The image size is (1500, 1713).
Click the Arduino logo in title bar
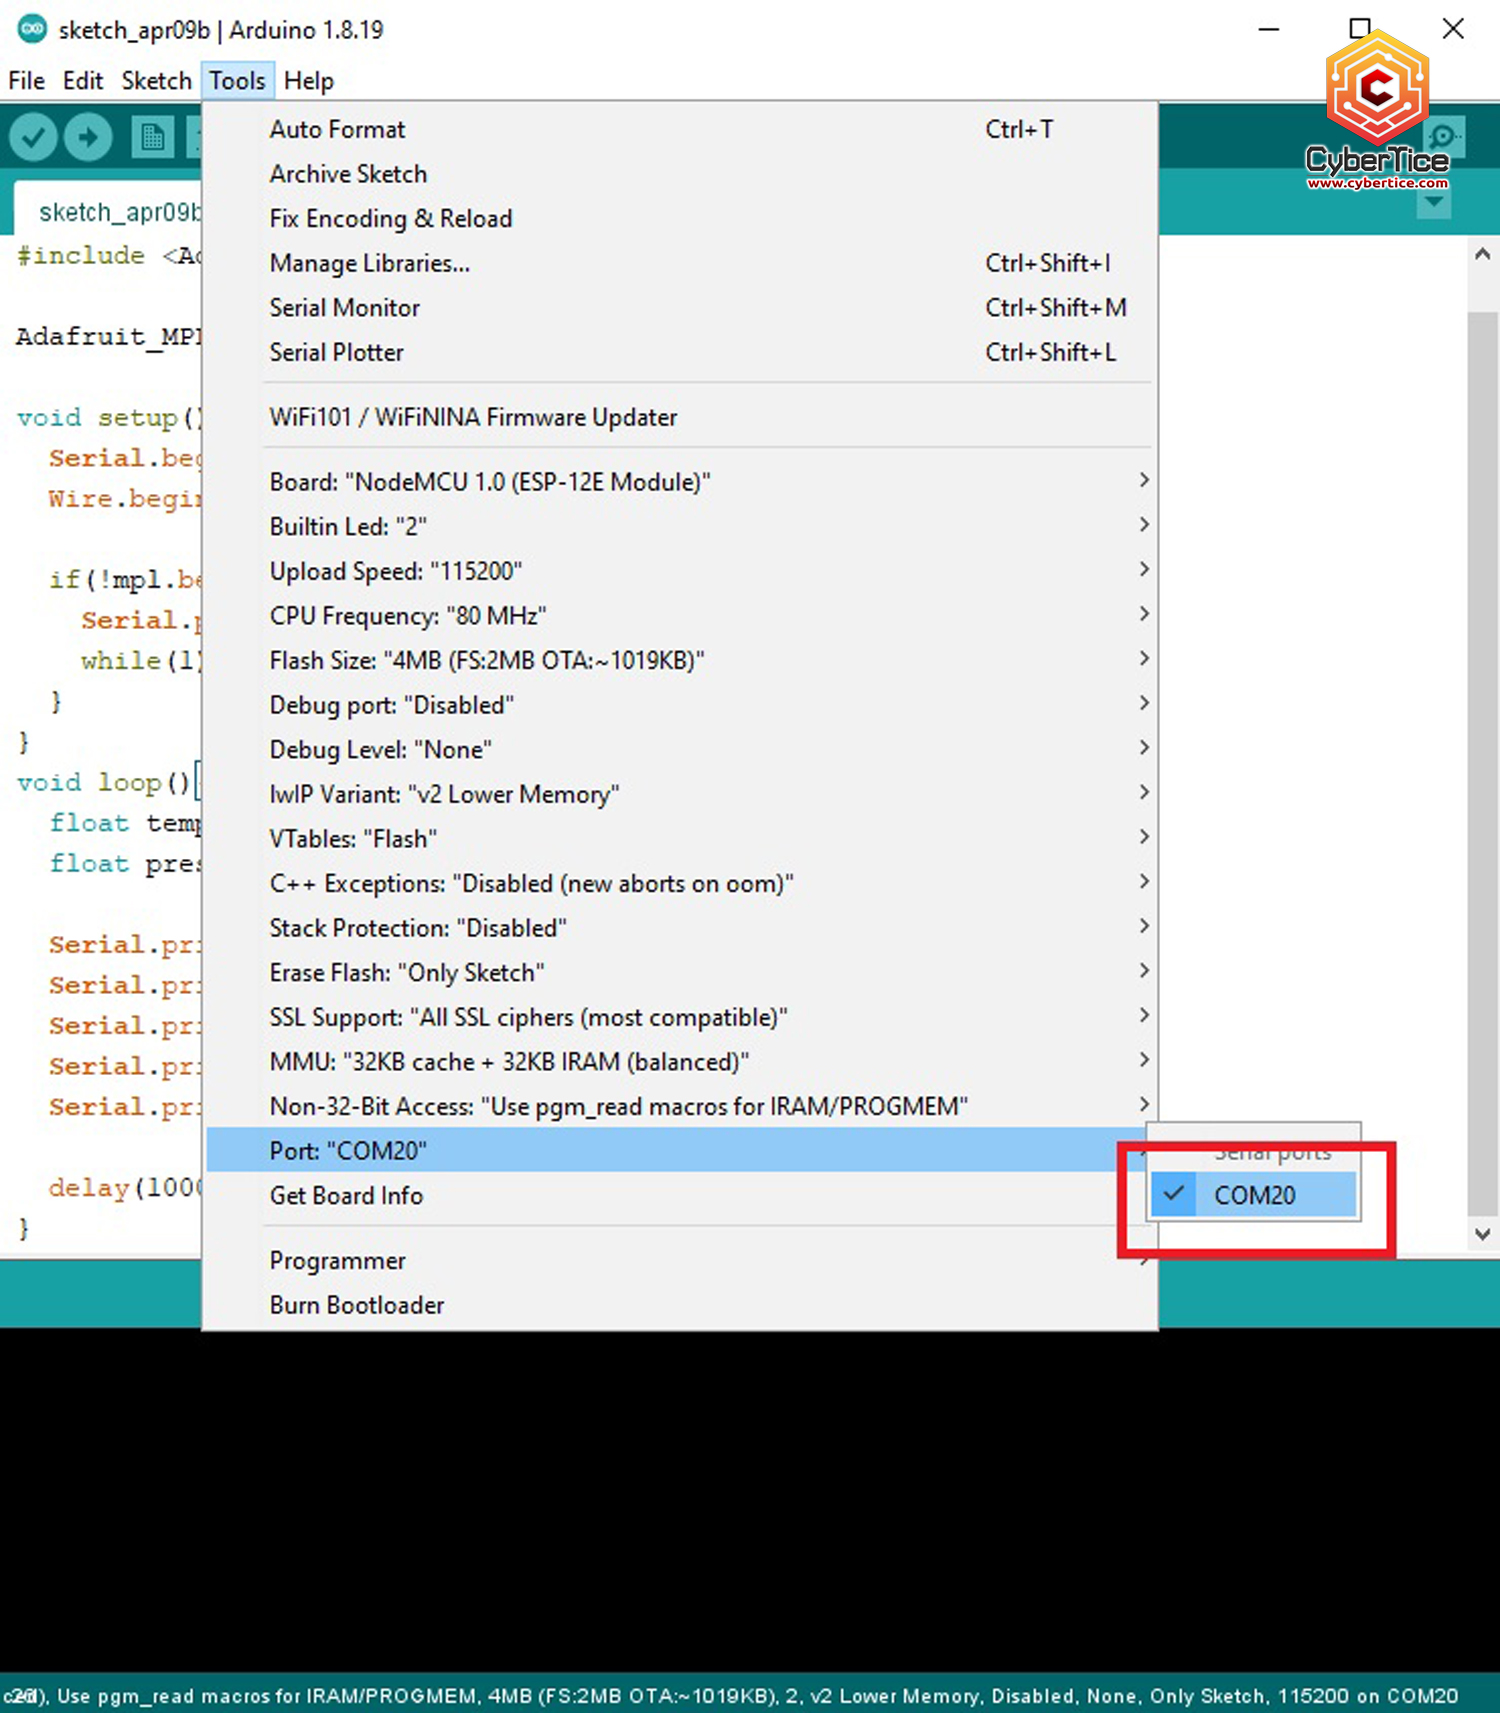coord(31,29)
